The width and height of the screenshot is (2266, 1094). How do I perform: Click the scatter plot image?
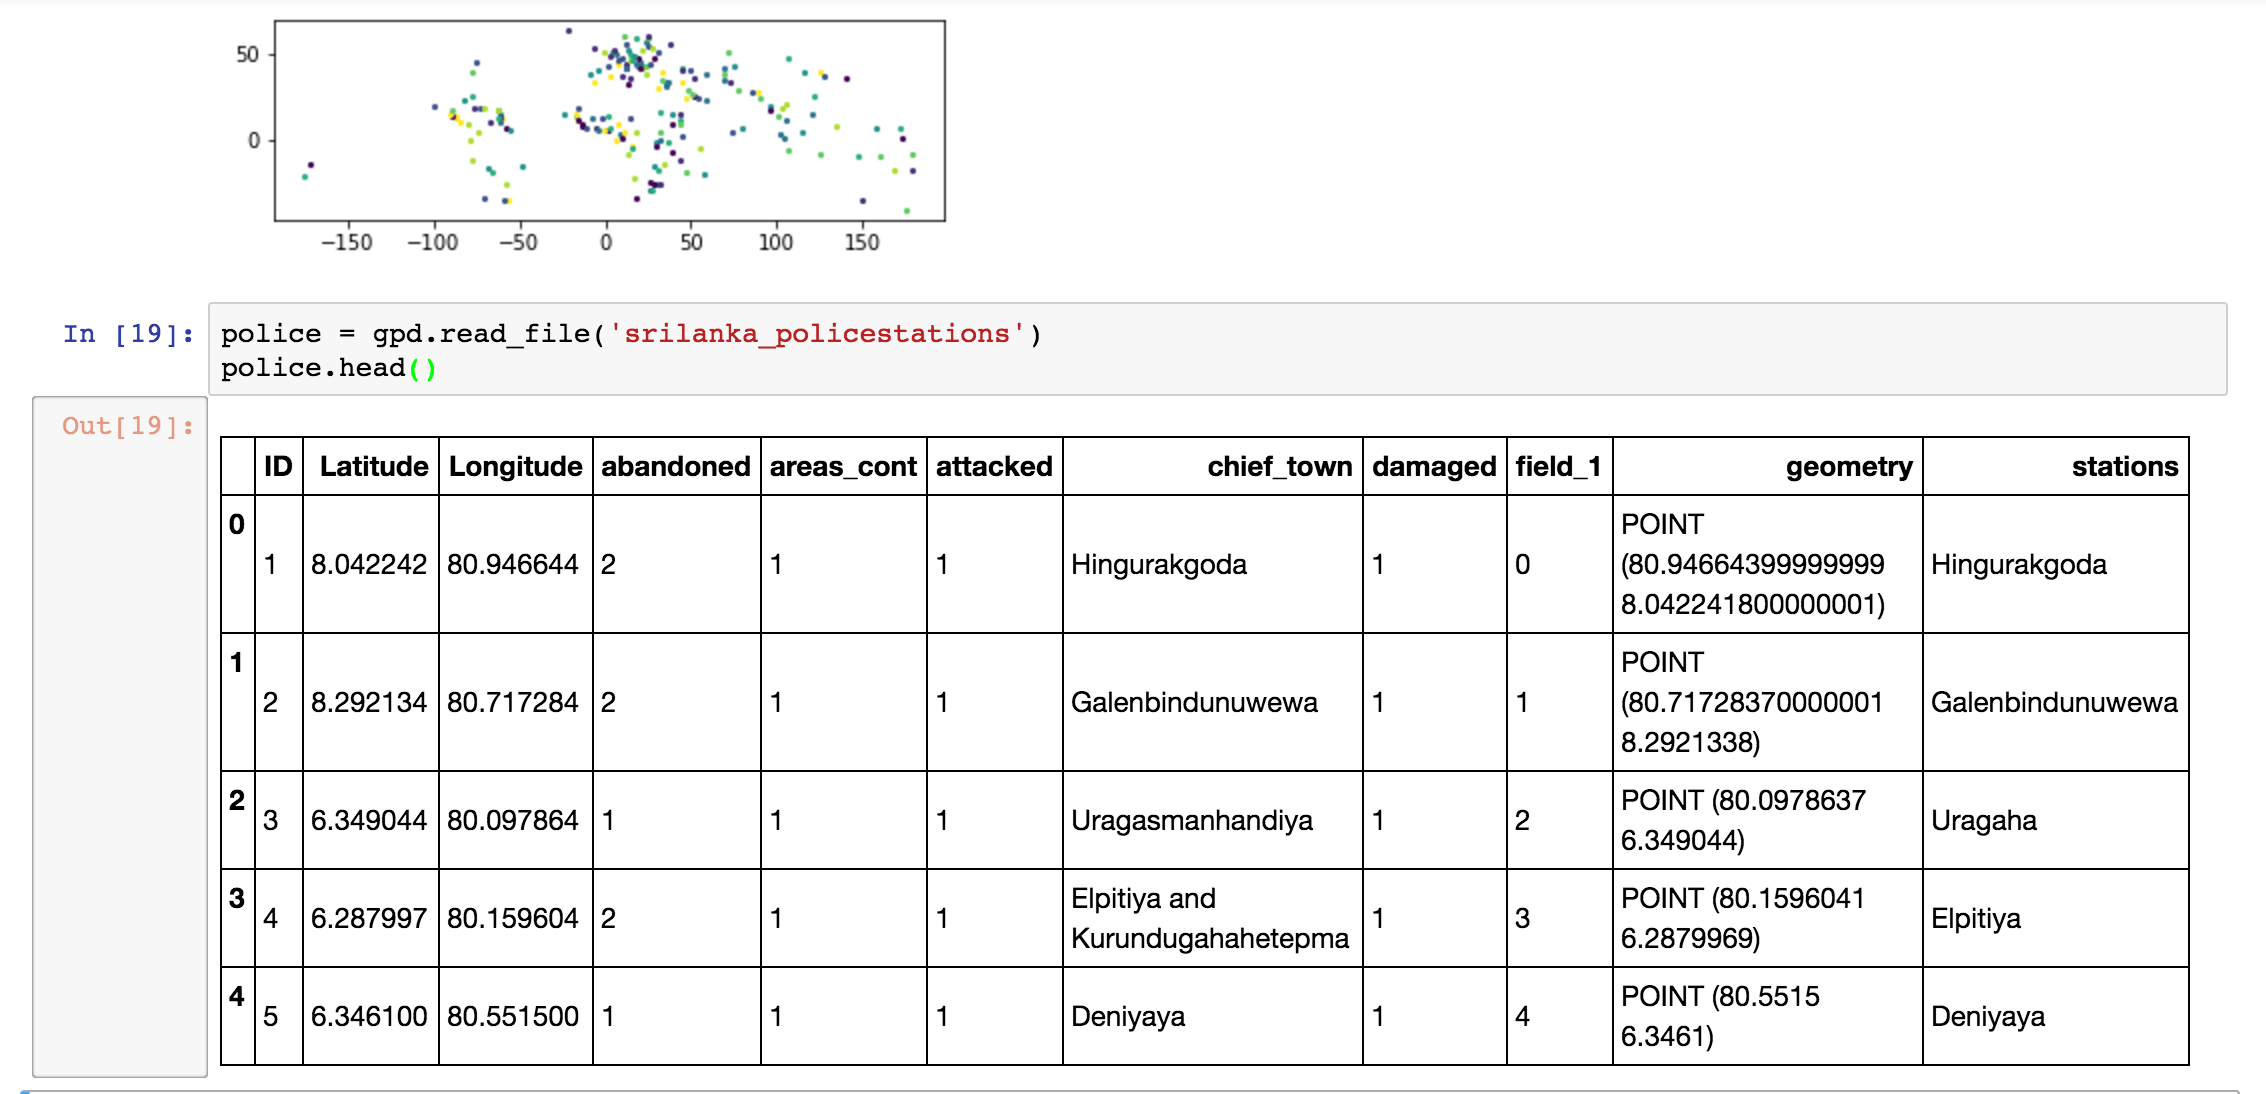click(x=609, y=121)
